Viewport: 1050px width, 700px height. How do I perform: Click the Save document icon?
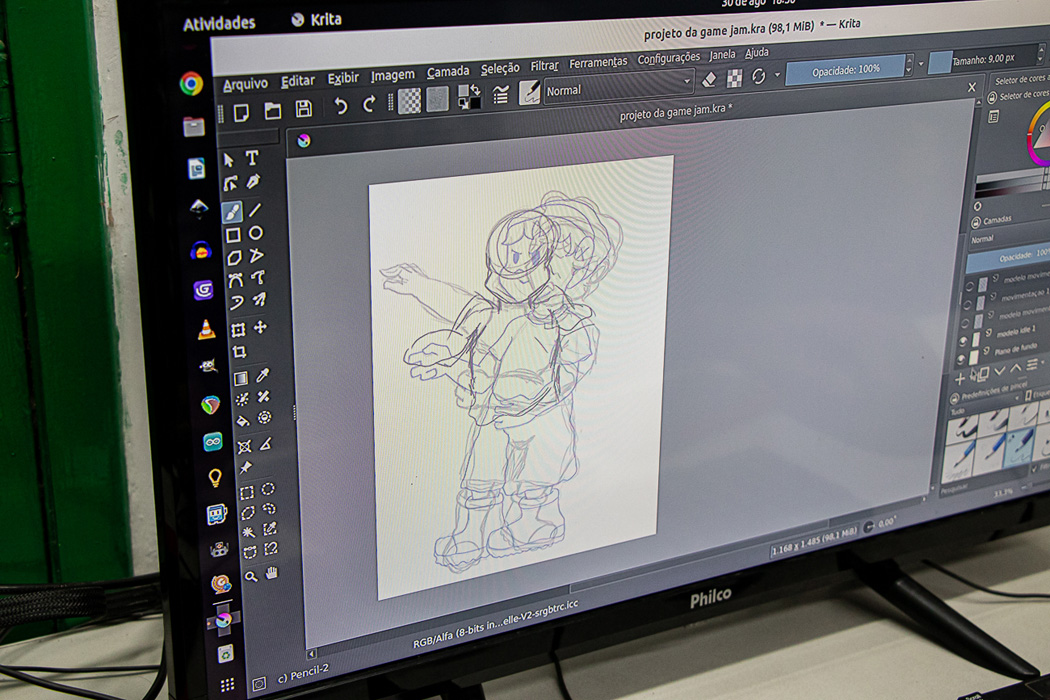coord(304,109)
